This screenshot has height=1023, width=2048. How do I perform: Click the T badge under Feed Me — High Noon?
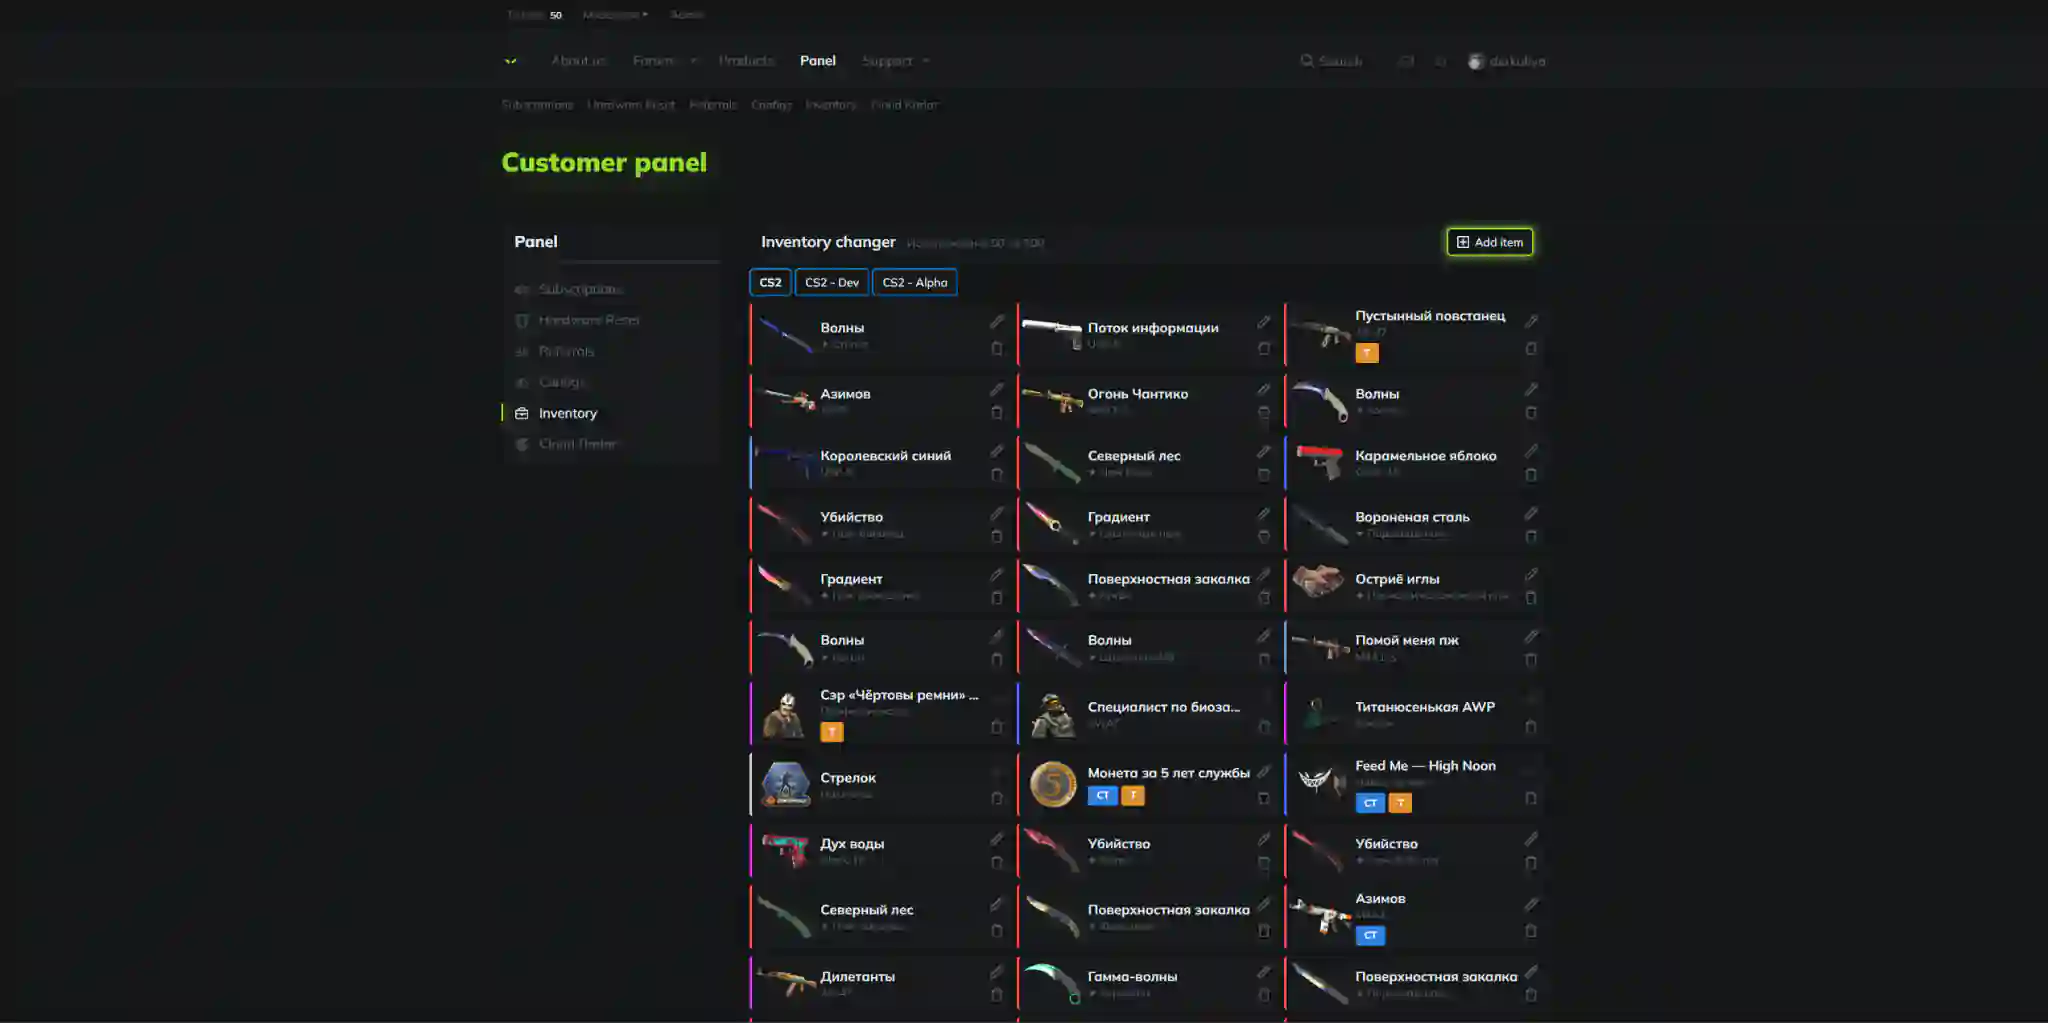pyautogui.click(x=1400, y=803)
